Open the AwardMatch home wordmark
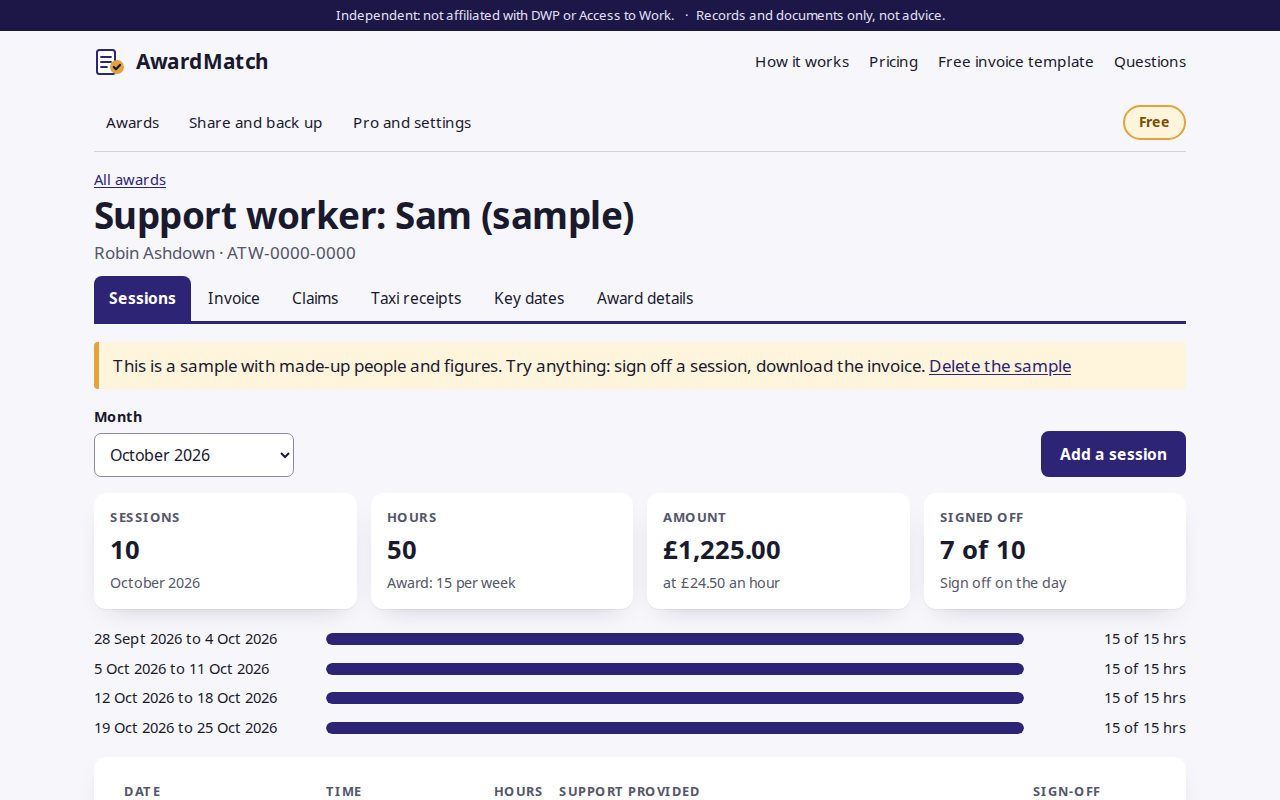The image size is (1280, 800). (x=202, y=62)
